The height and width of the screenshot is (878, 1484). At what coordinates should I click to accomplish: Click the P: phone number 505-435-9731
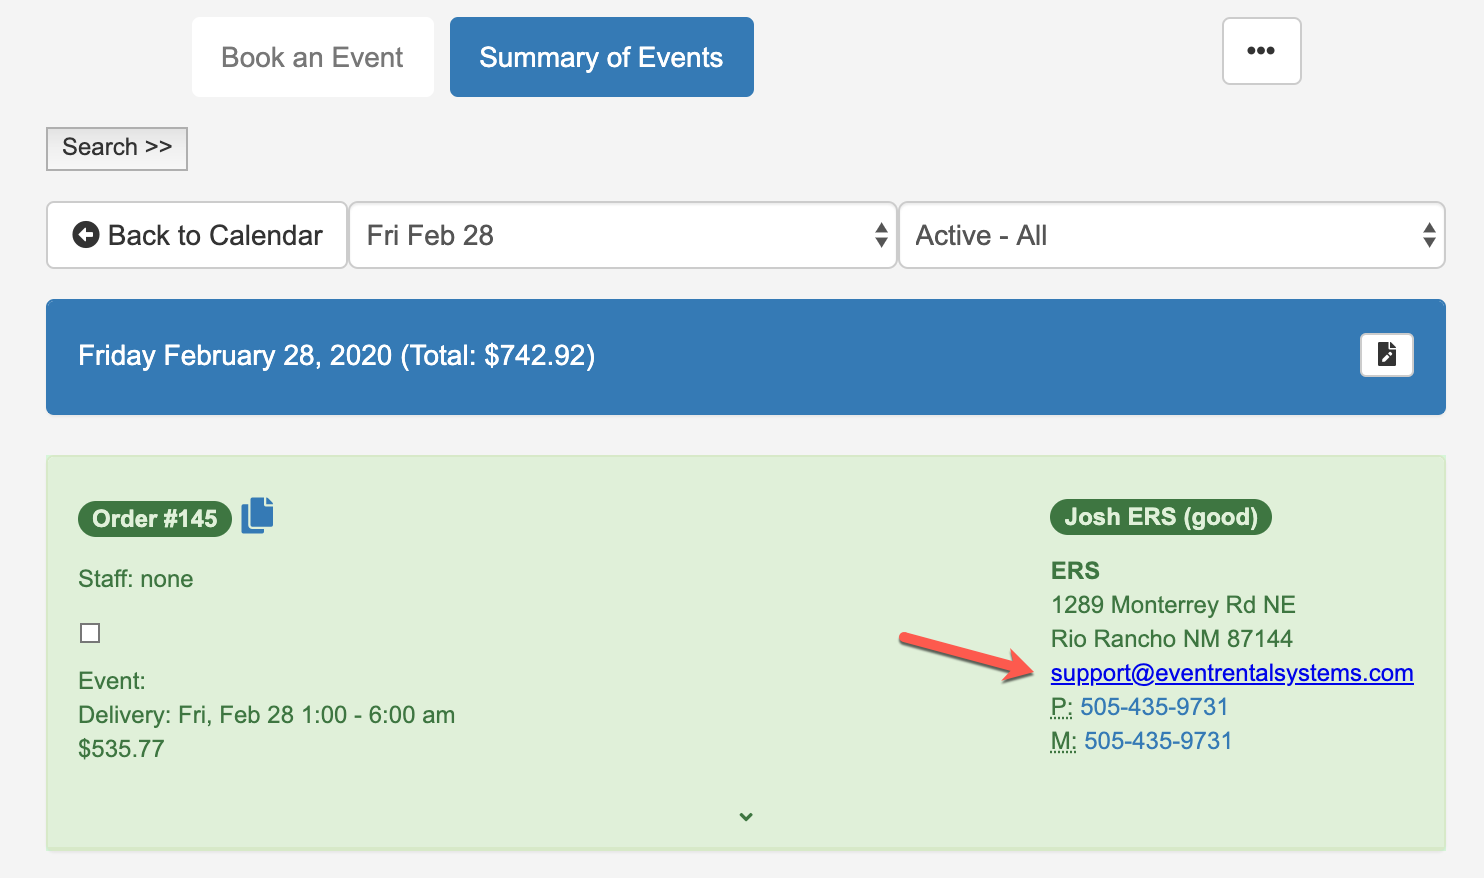[x=1153, y=707]
